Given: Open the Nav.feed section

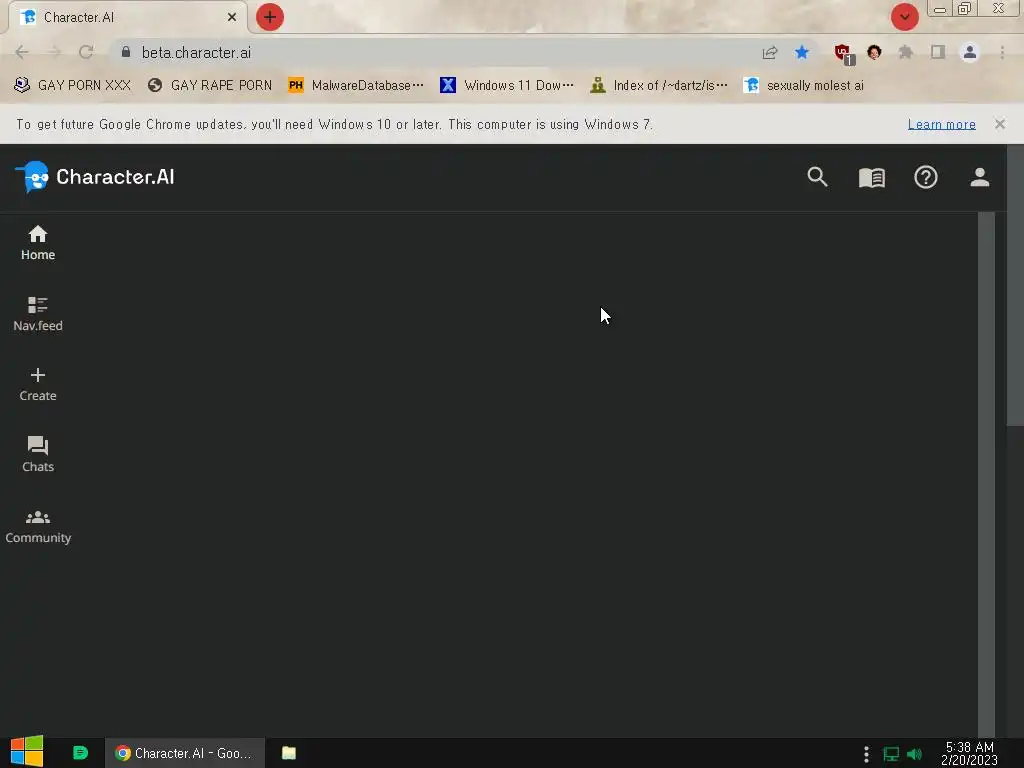Looking at the screenshot, I should tap(38, 314).
